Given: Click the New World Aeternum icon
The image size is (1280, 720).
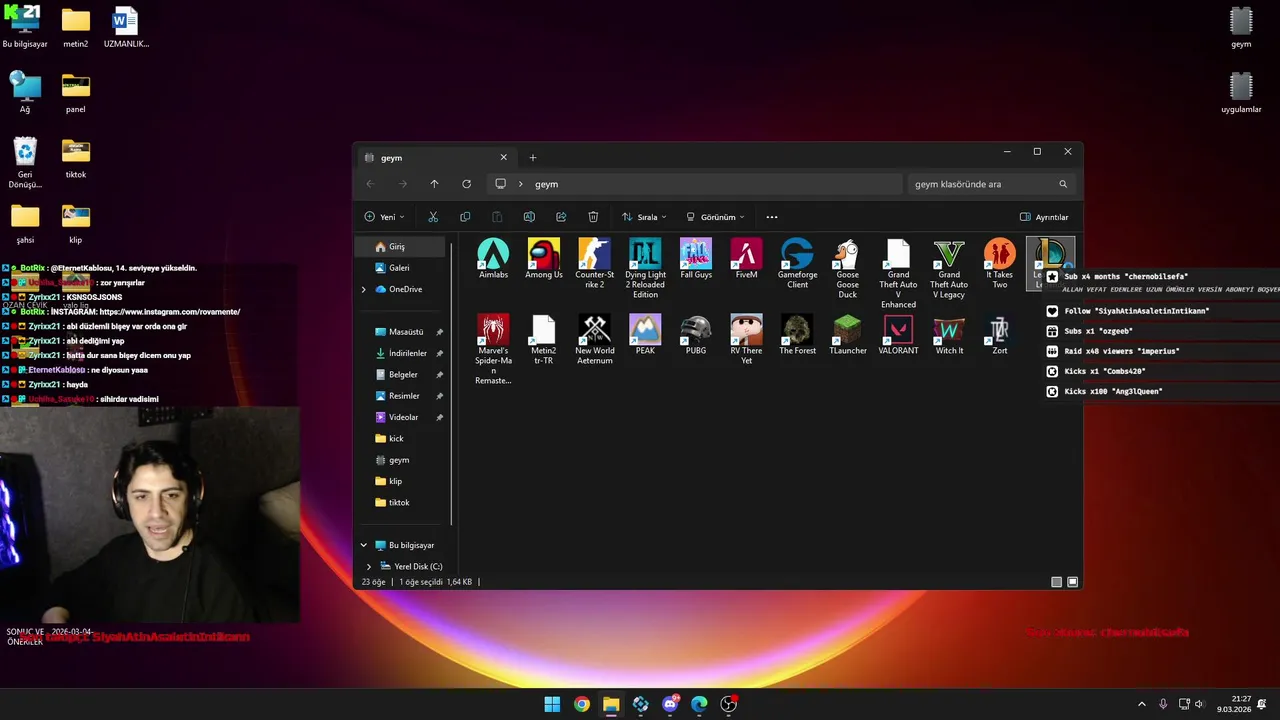Looking at the screenshot, I should [594, 340].
